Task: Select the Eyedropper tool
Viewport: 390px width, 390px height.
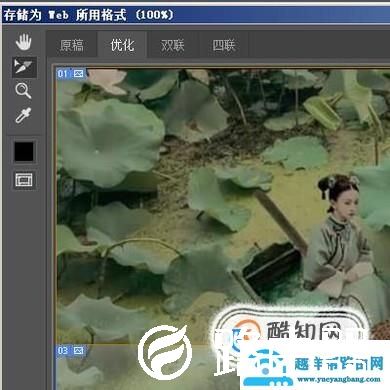Action: coord(23,115)
